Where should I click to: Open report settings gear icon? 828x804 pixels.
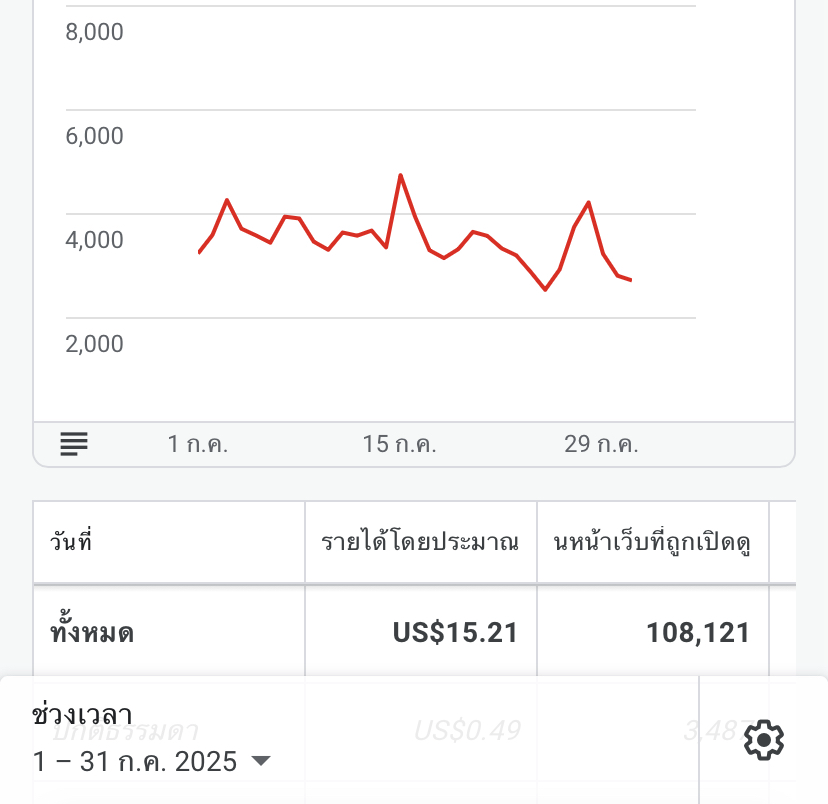click(764, 740)
